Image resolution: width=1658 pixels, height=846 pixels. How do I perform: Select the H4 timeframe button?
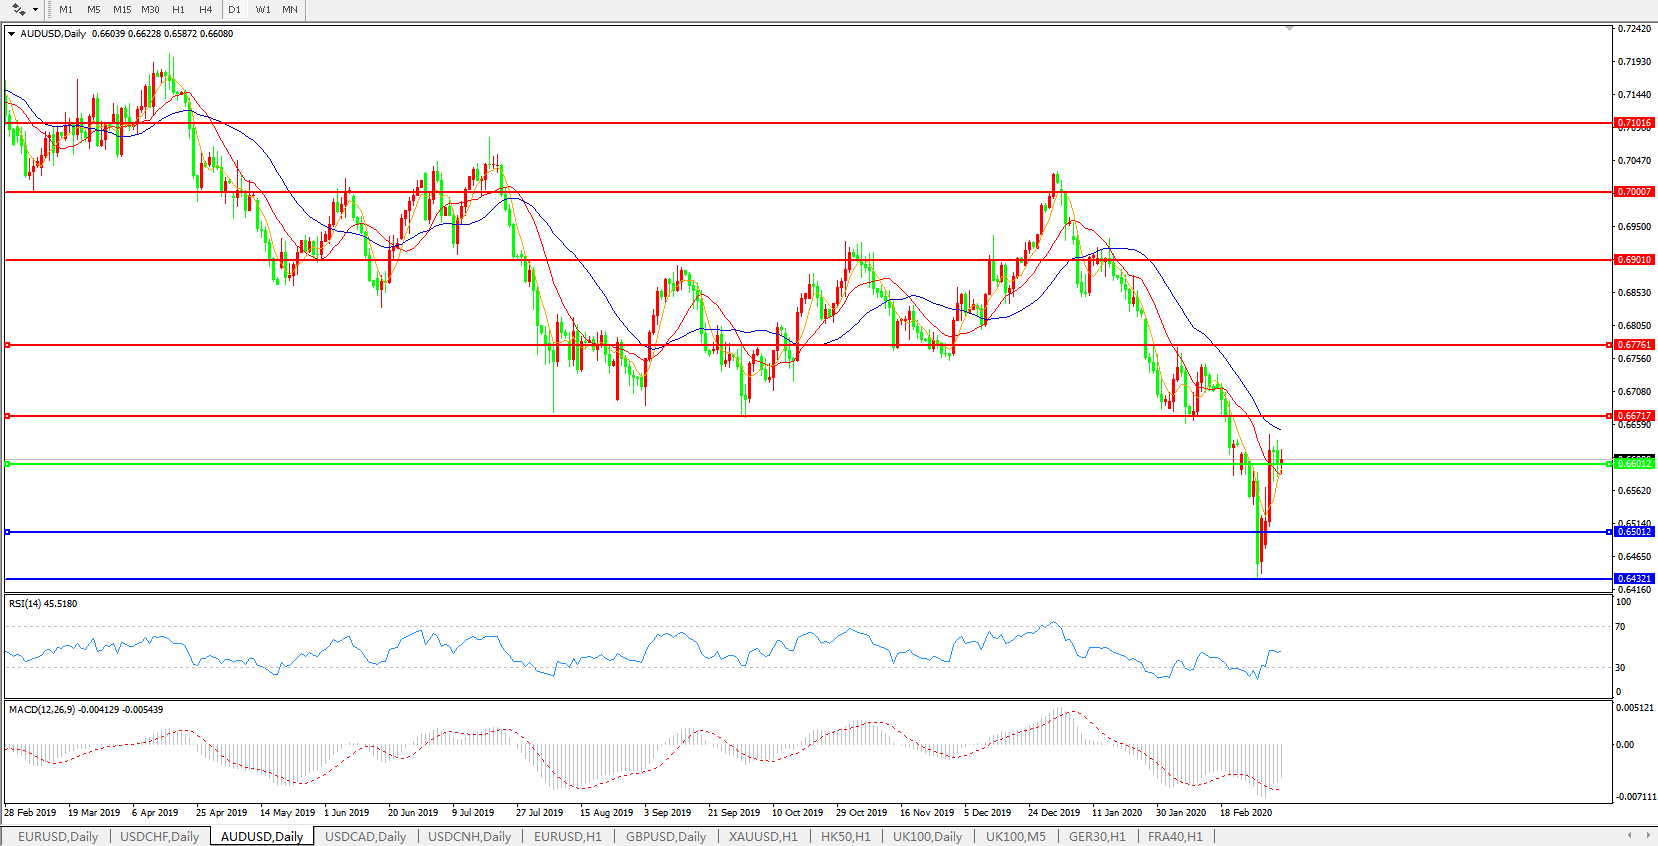(205, 10)
